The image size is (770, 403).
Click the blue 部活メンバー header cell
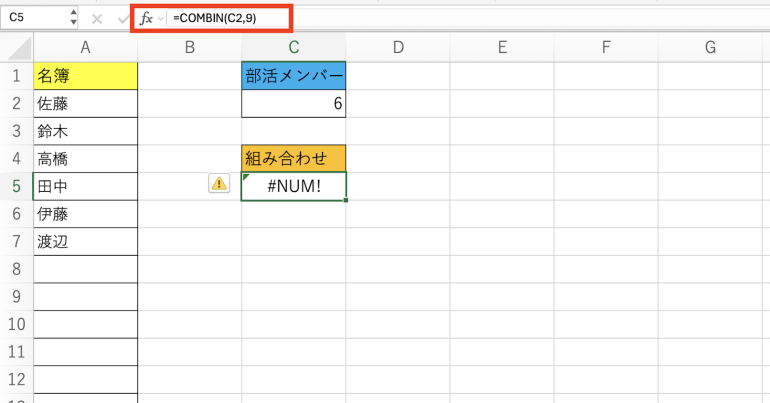click(x=294, y=75)
